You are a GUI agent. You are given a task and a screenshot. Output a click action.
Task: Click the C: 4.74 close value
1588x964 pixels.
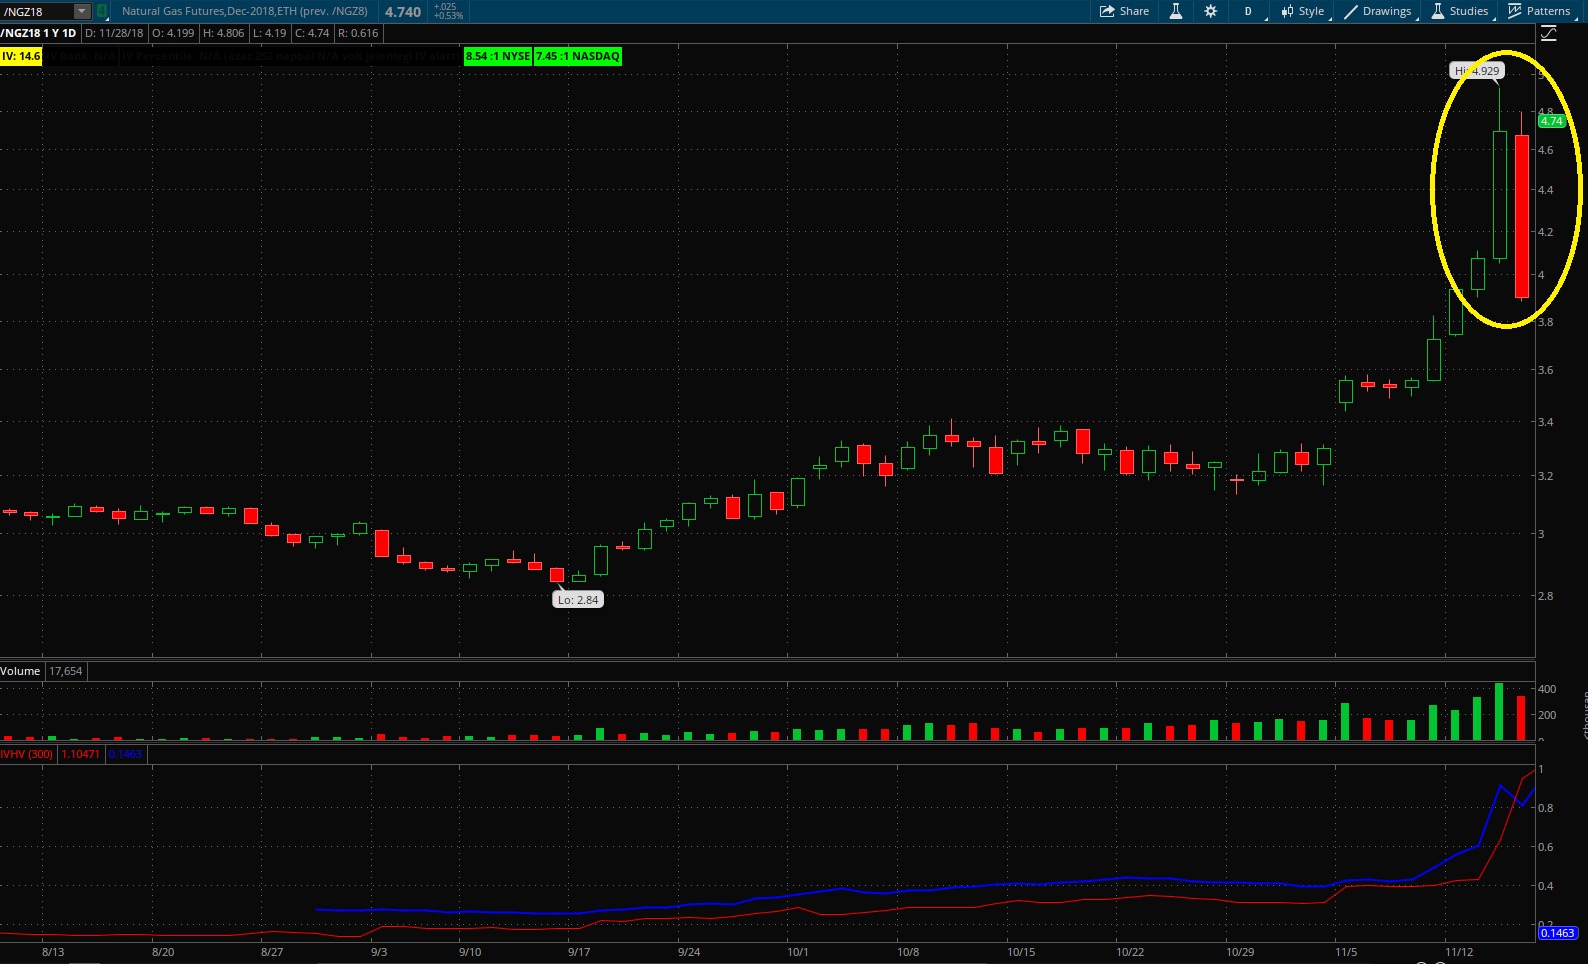[x=311, y=33]
